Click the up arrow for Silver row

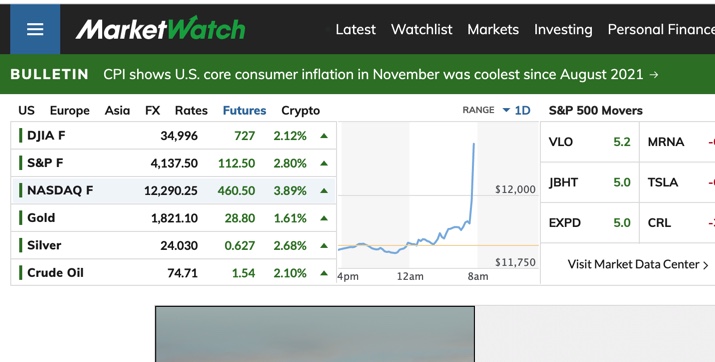tap(324, 245)
